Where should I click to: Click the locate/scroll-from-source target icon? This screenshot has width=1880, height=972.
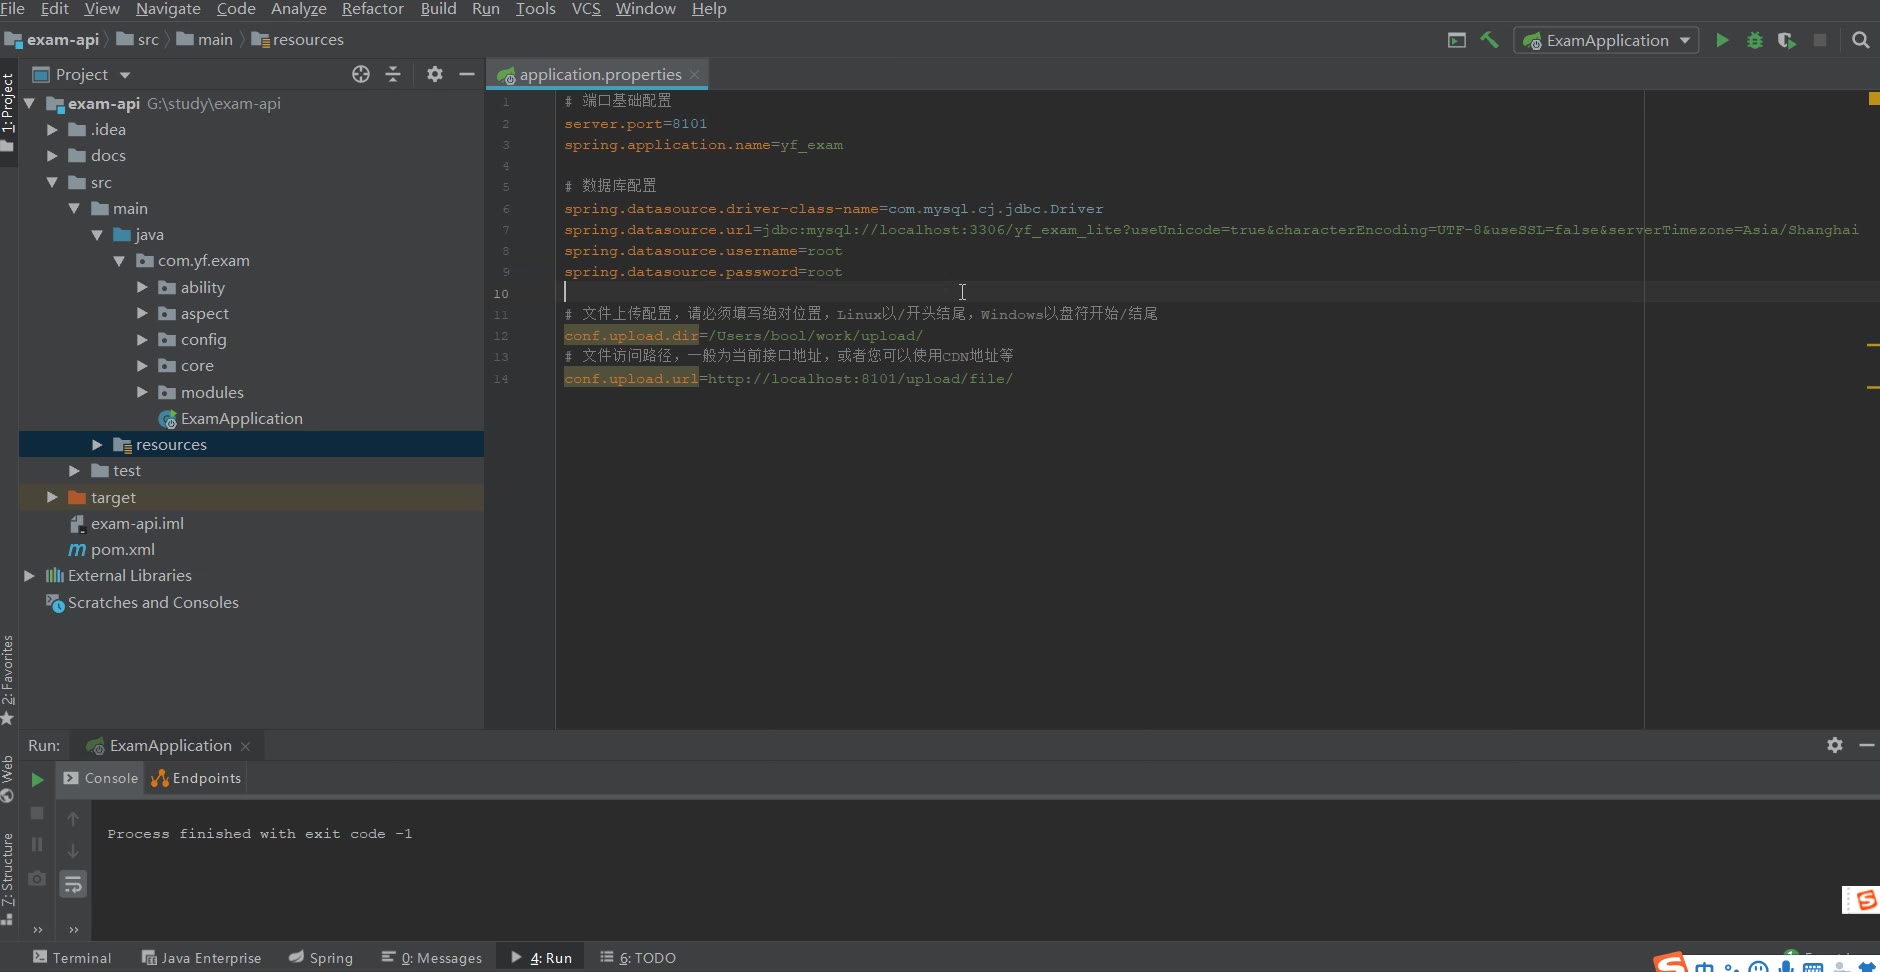[361, 74]
